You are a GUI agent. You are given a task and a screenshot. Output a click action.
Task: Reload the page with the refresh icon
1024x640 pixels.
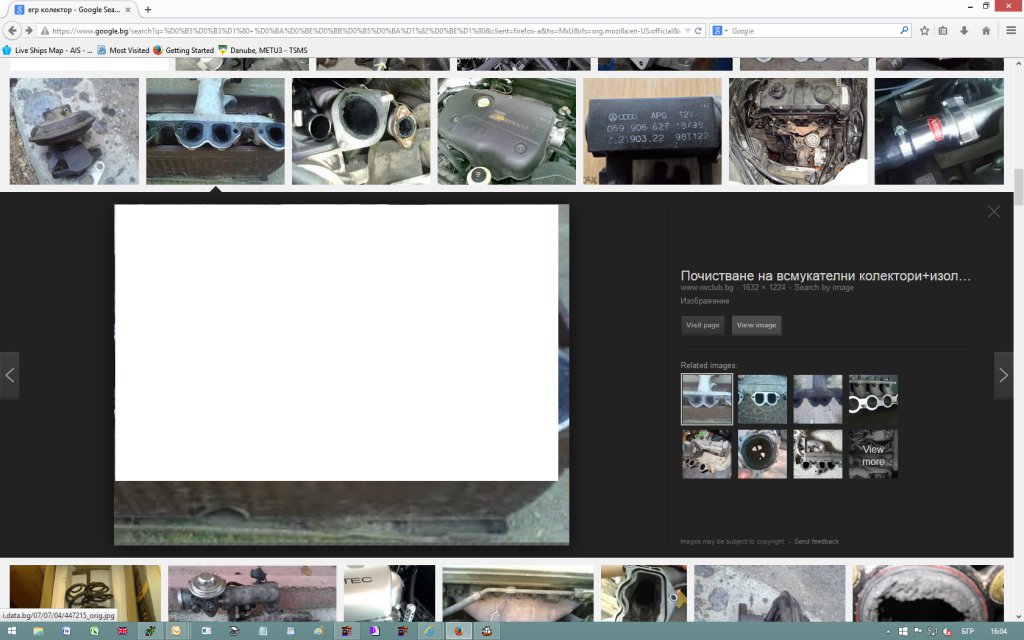[x=698, y=31]
